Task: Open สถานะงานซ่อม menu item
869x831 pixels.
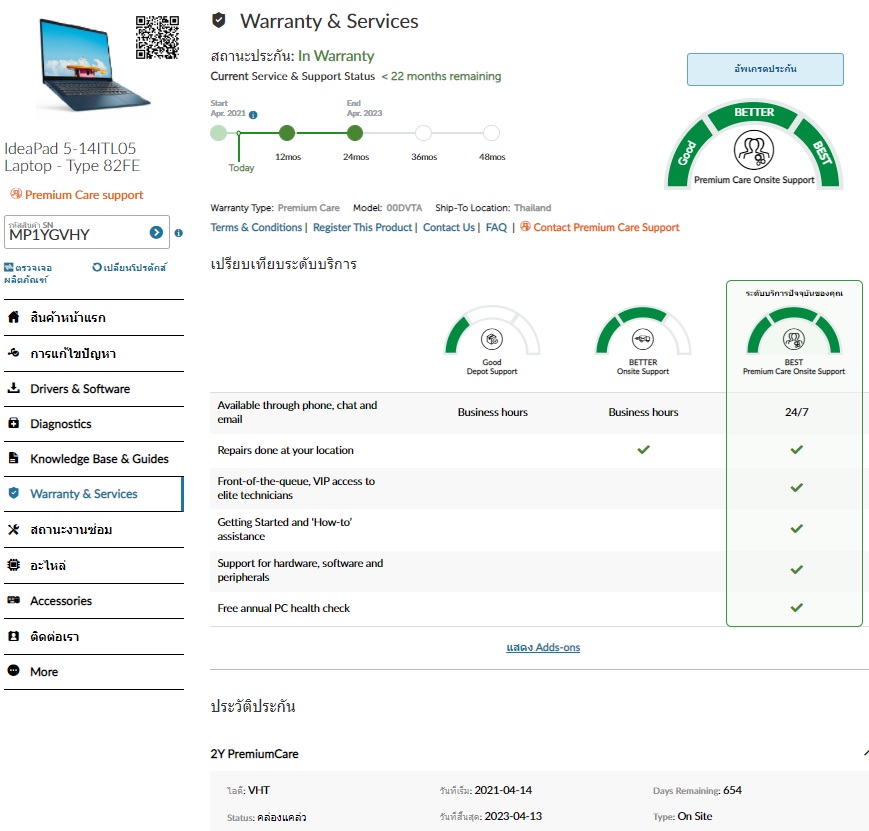Action: (x=94, y=529)
